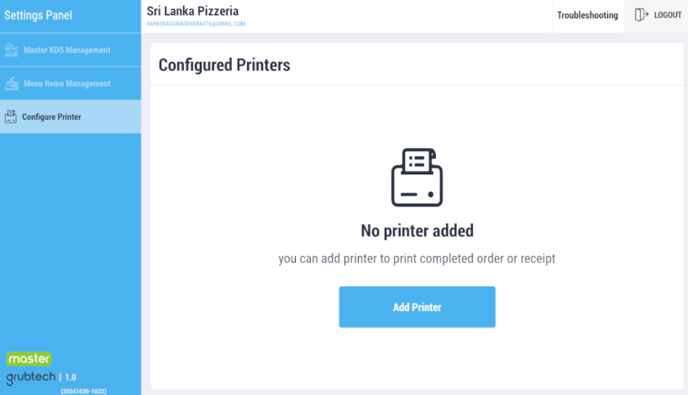Viewport: 688px width, 395px height.
Task: Click the version 1.0 label
Action: pyautogui.click(x=70, y=377)
